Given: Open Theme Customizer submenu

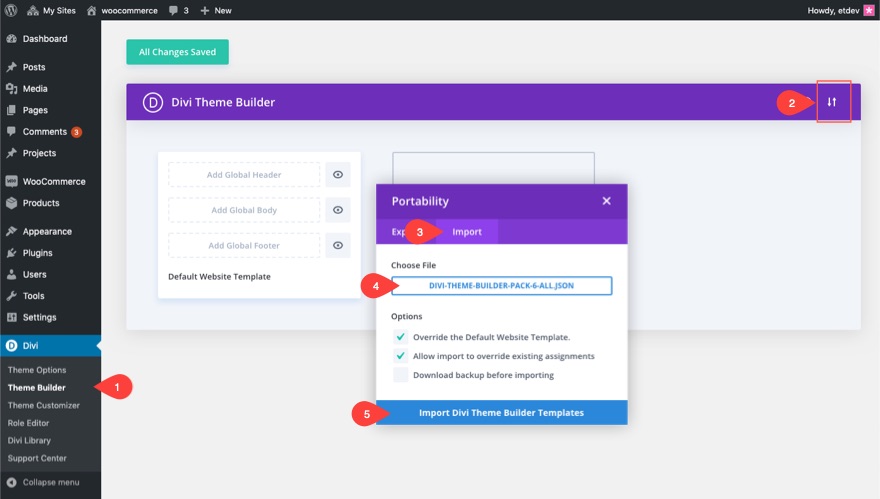Looking at the screenshot, I should click(44, 405).
